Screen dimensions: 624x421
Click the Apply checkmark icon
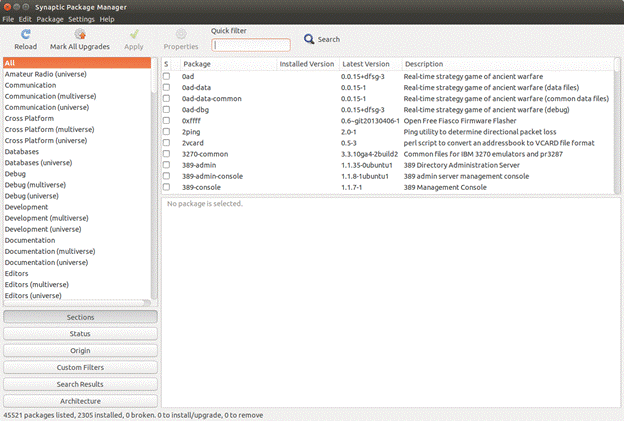(134, 34)
